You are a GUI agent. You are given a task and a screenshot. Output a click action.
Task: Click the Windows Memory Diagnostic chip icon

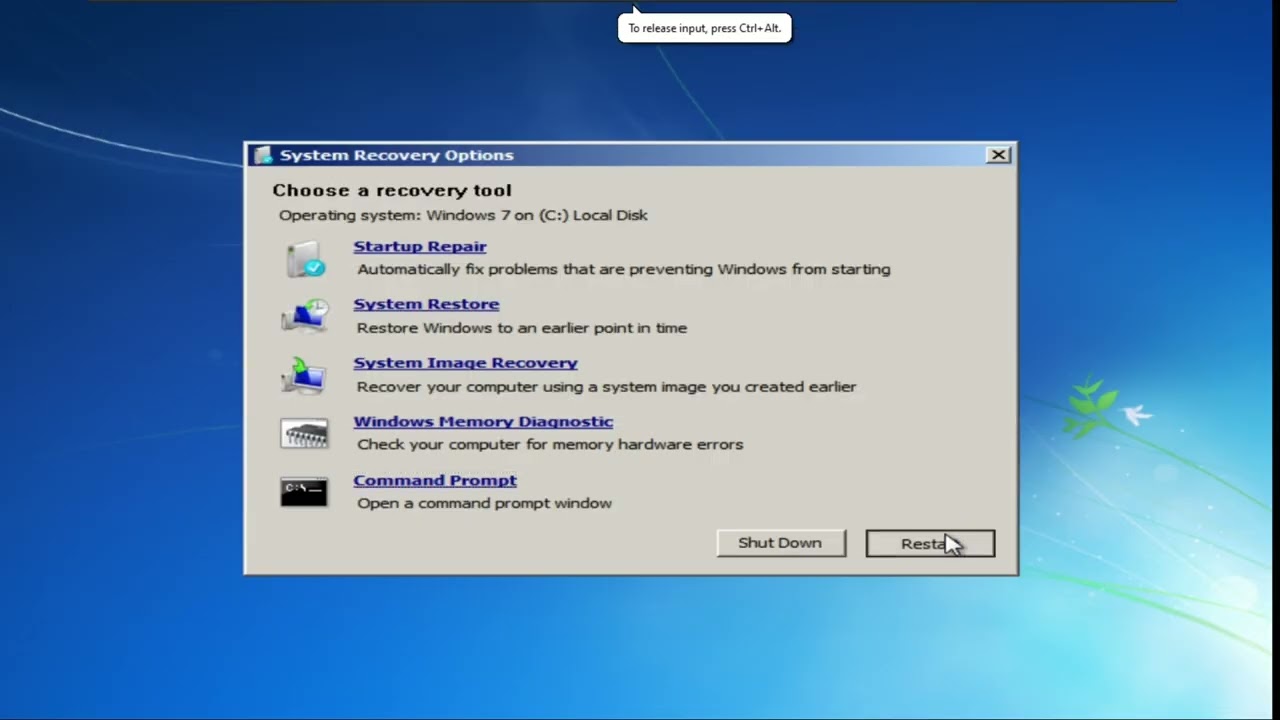(304, 434)
